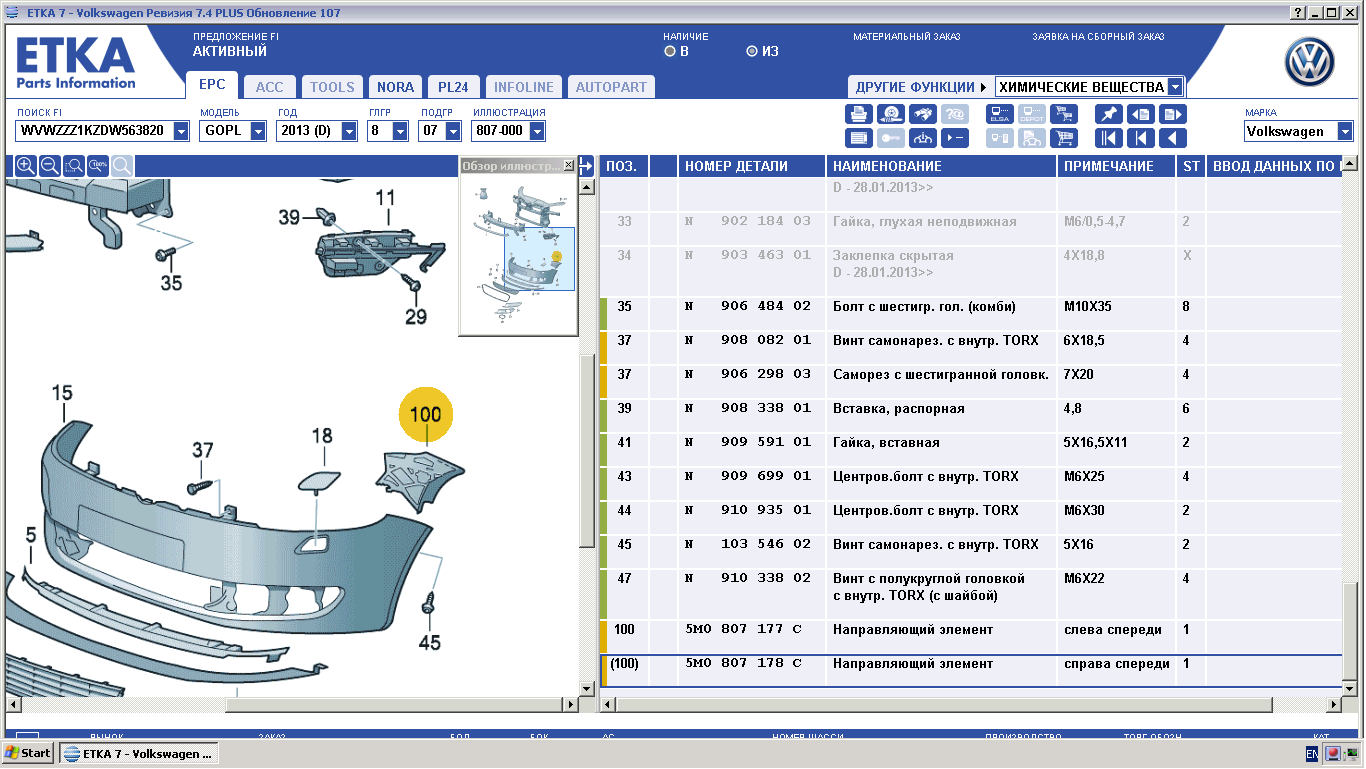Click the pushpin icon
1366x769 pixels.
[x=1108, y=114]
